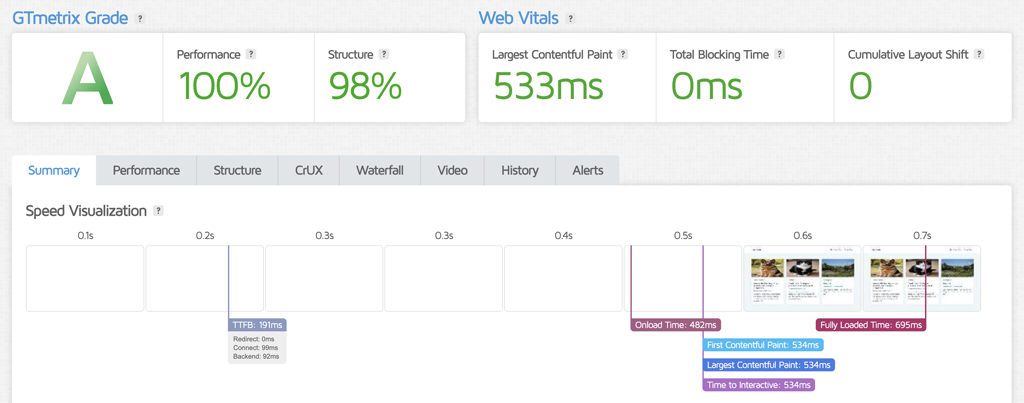Screen dimensions: 1024x403
Task: Switch to the Alerts tab
Action: 588,170
